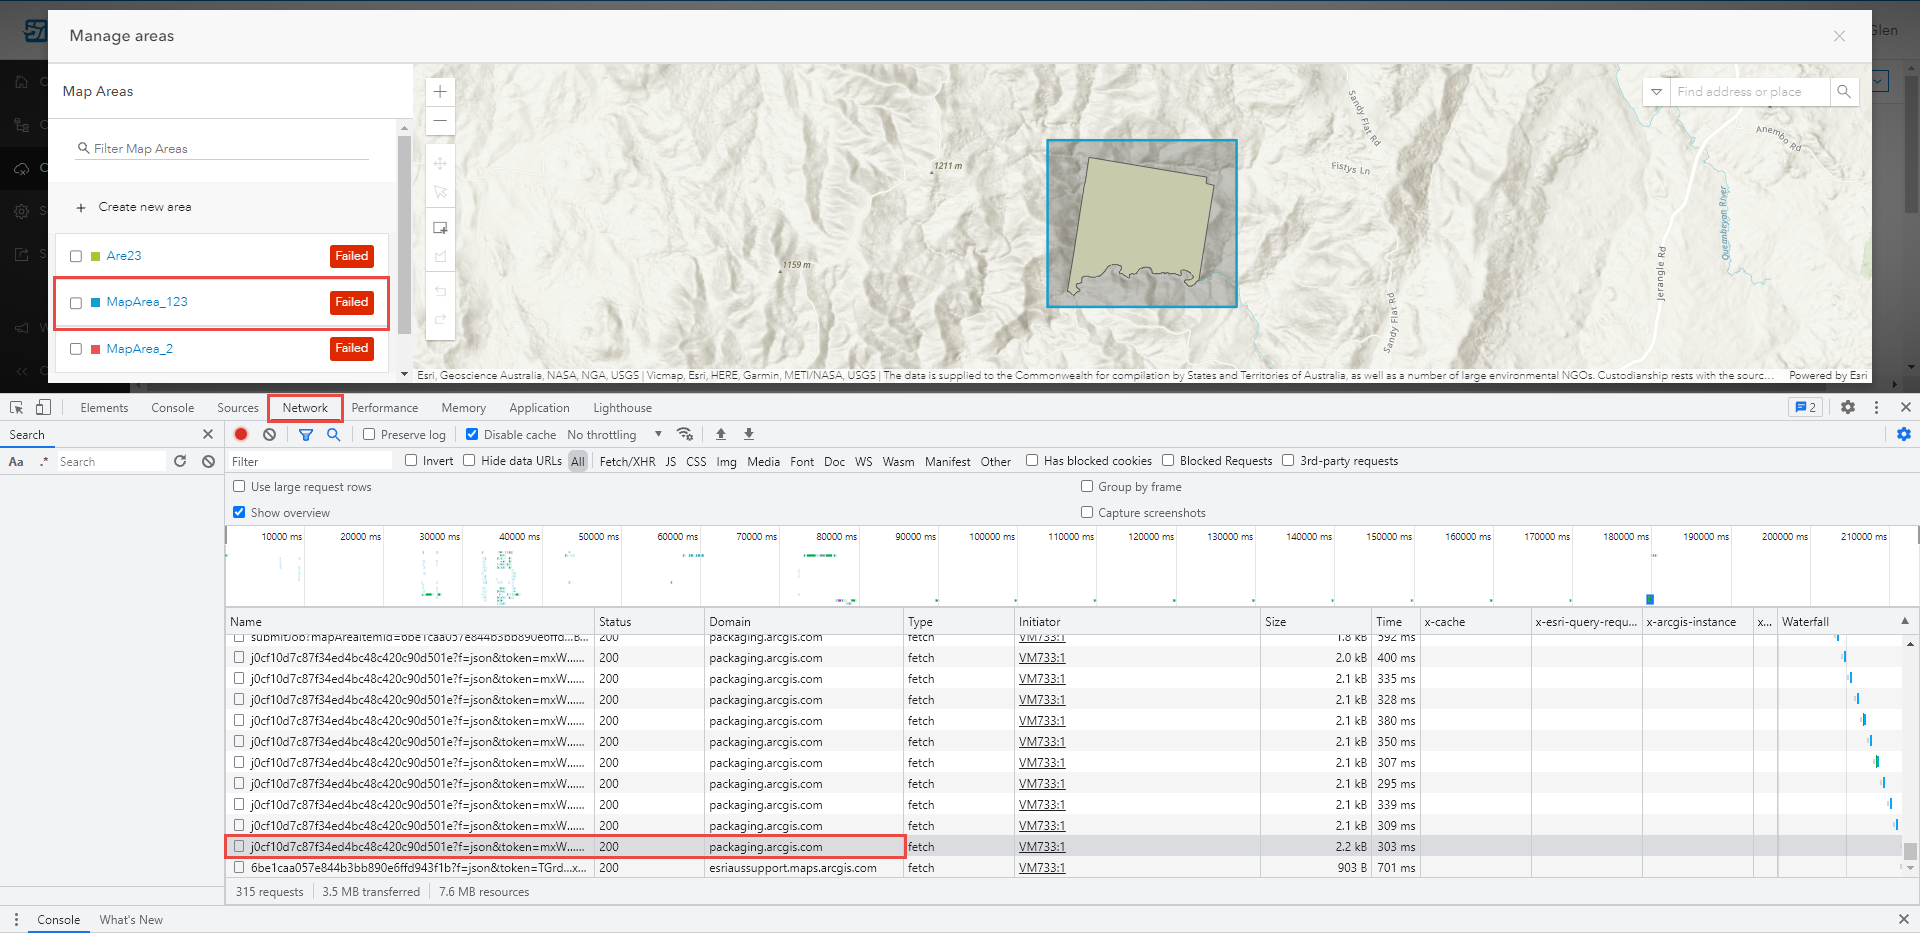Image resolution: width=1920 pixels, height=937 pixels.
Task: Open DevTools settings gear
Action: point(1848,407)
